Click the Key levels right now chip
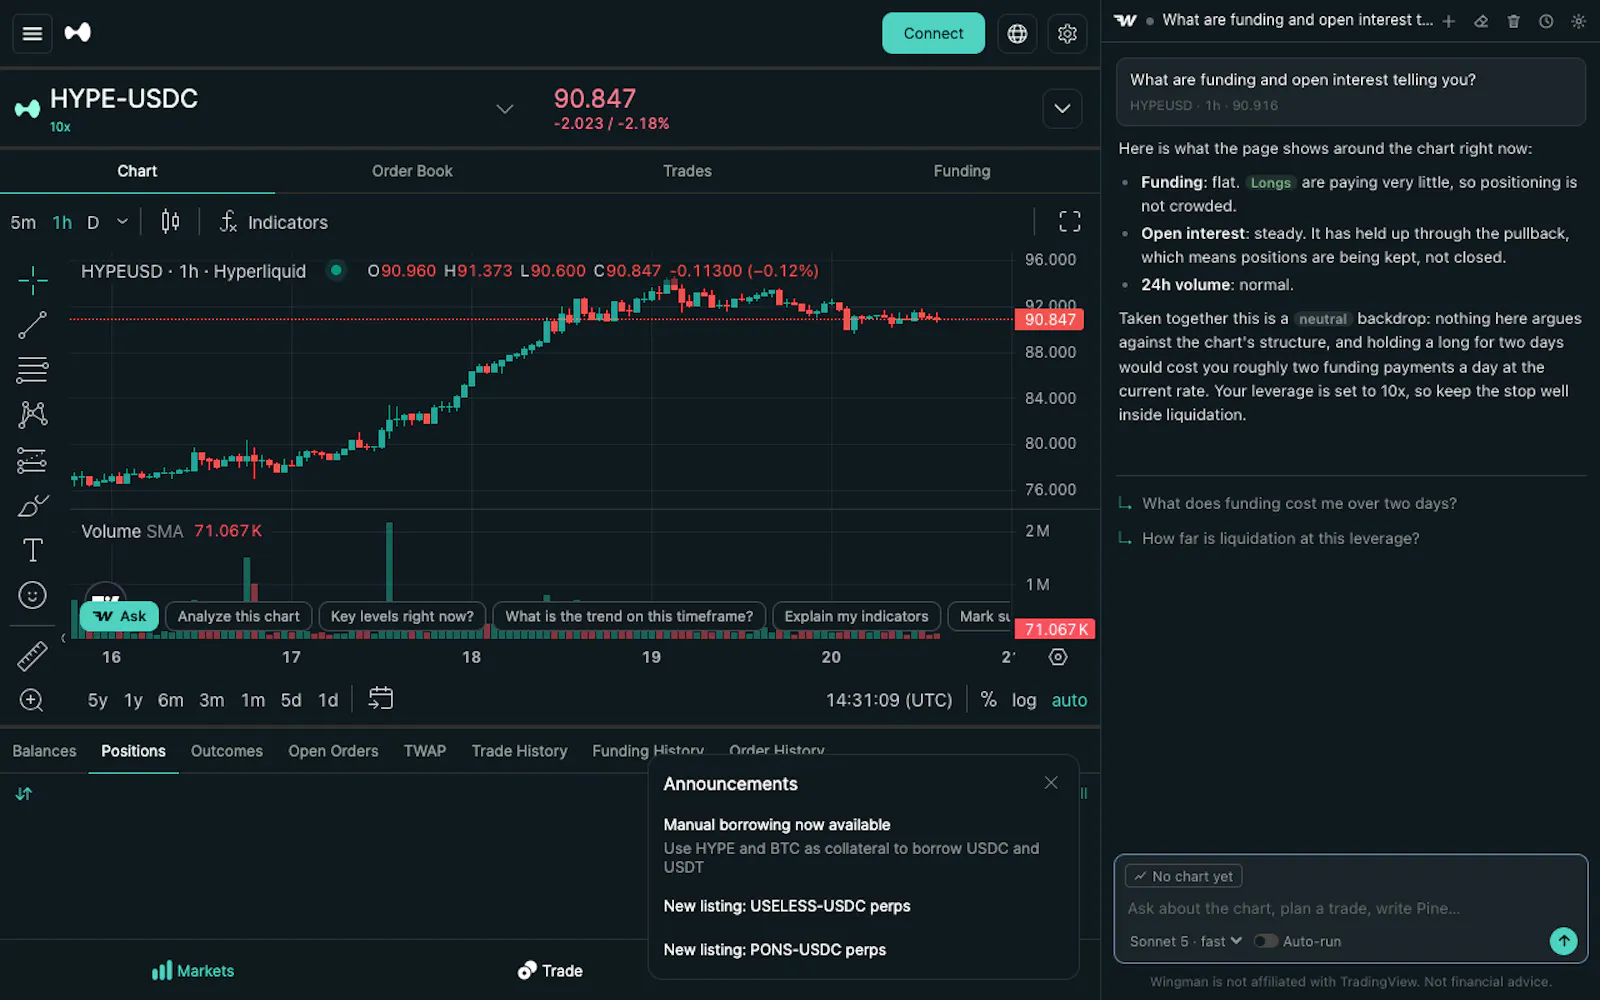The width and height of the screenshot is (1600, 1000). (402, 616)
